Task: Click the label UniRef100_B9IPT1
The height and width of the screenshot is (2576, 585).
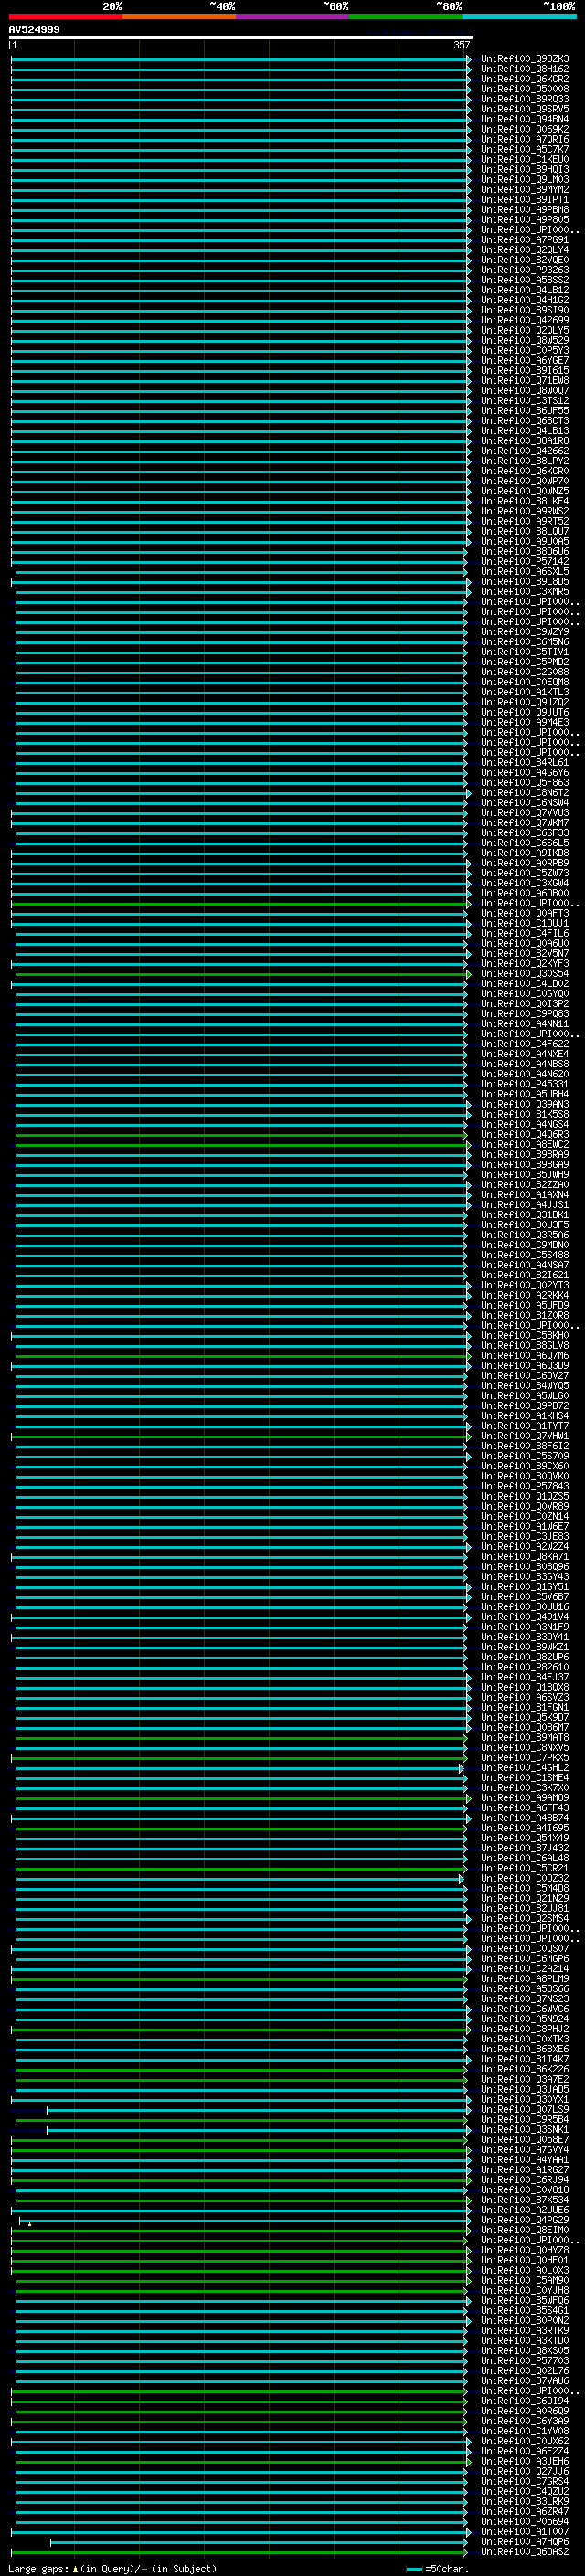Action: [x=525, y=200]
